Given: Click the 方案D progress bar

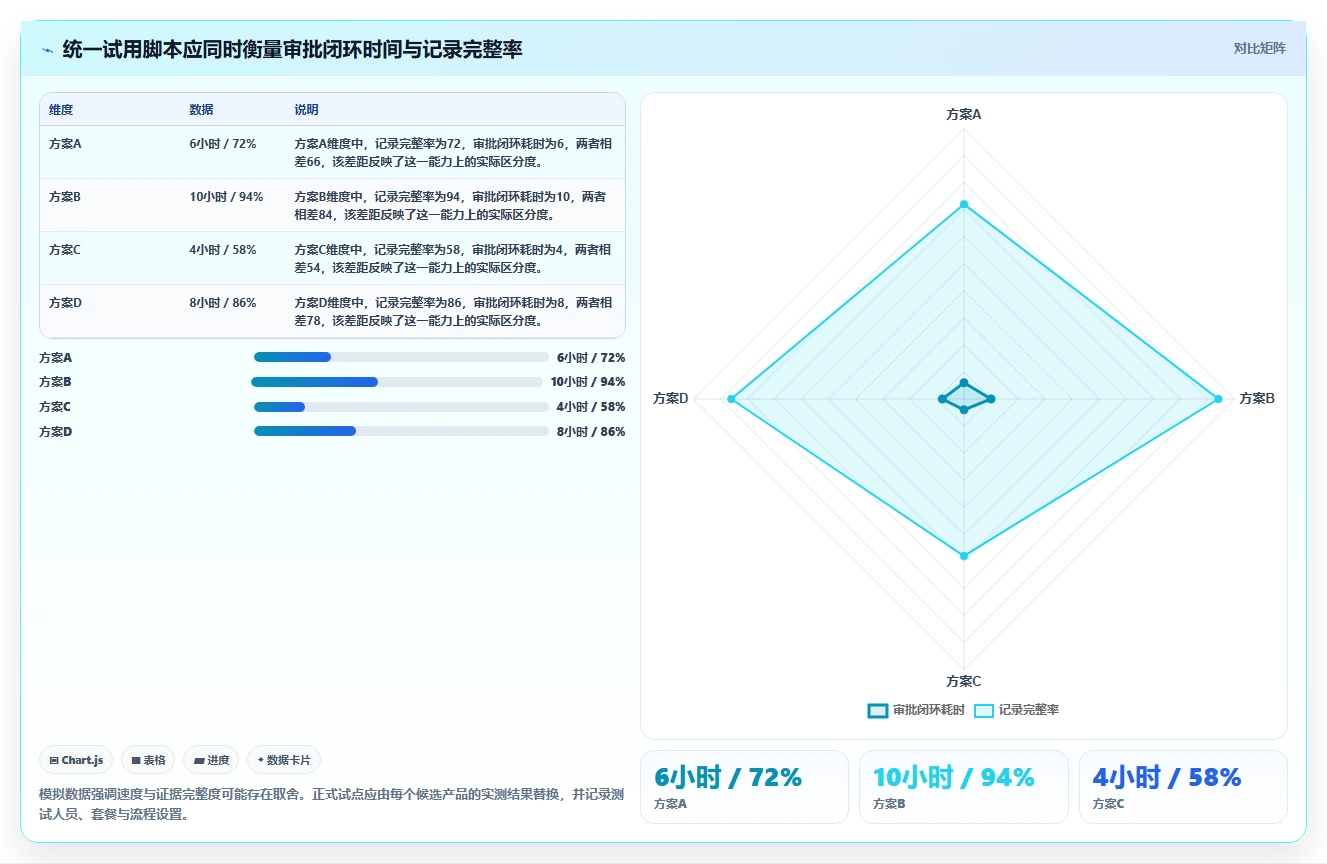Looking at the screenshot, I should 401,431.
